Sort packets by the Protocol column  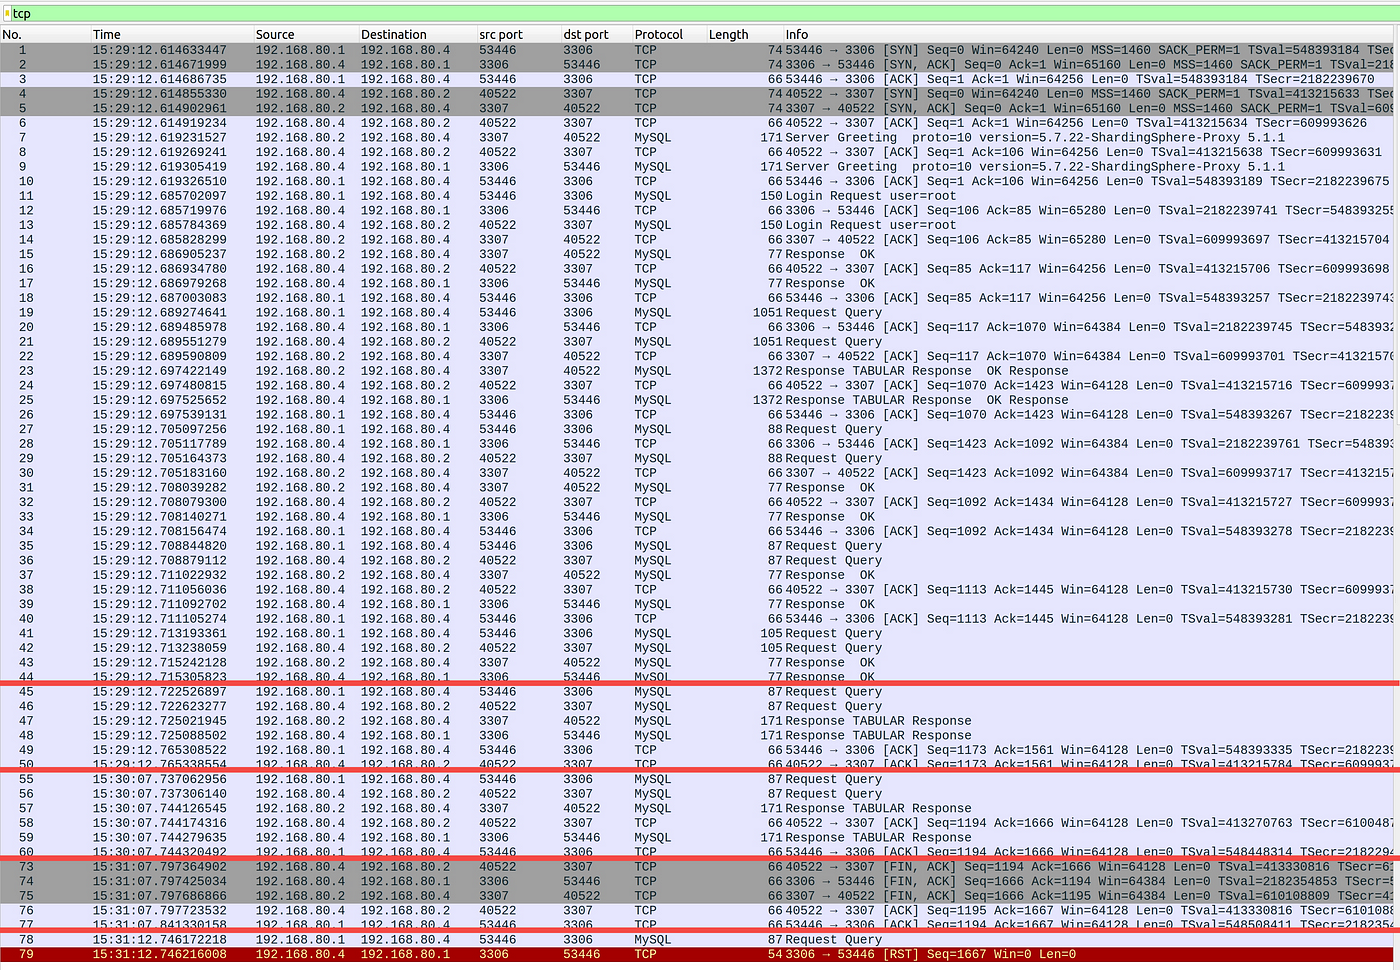[660, 34]
